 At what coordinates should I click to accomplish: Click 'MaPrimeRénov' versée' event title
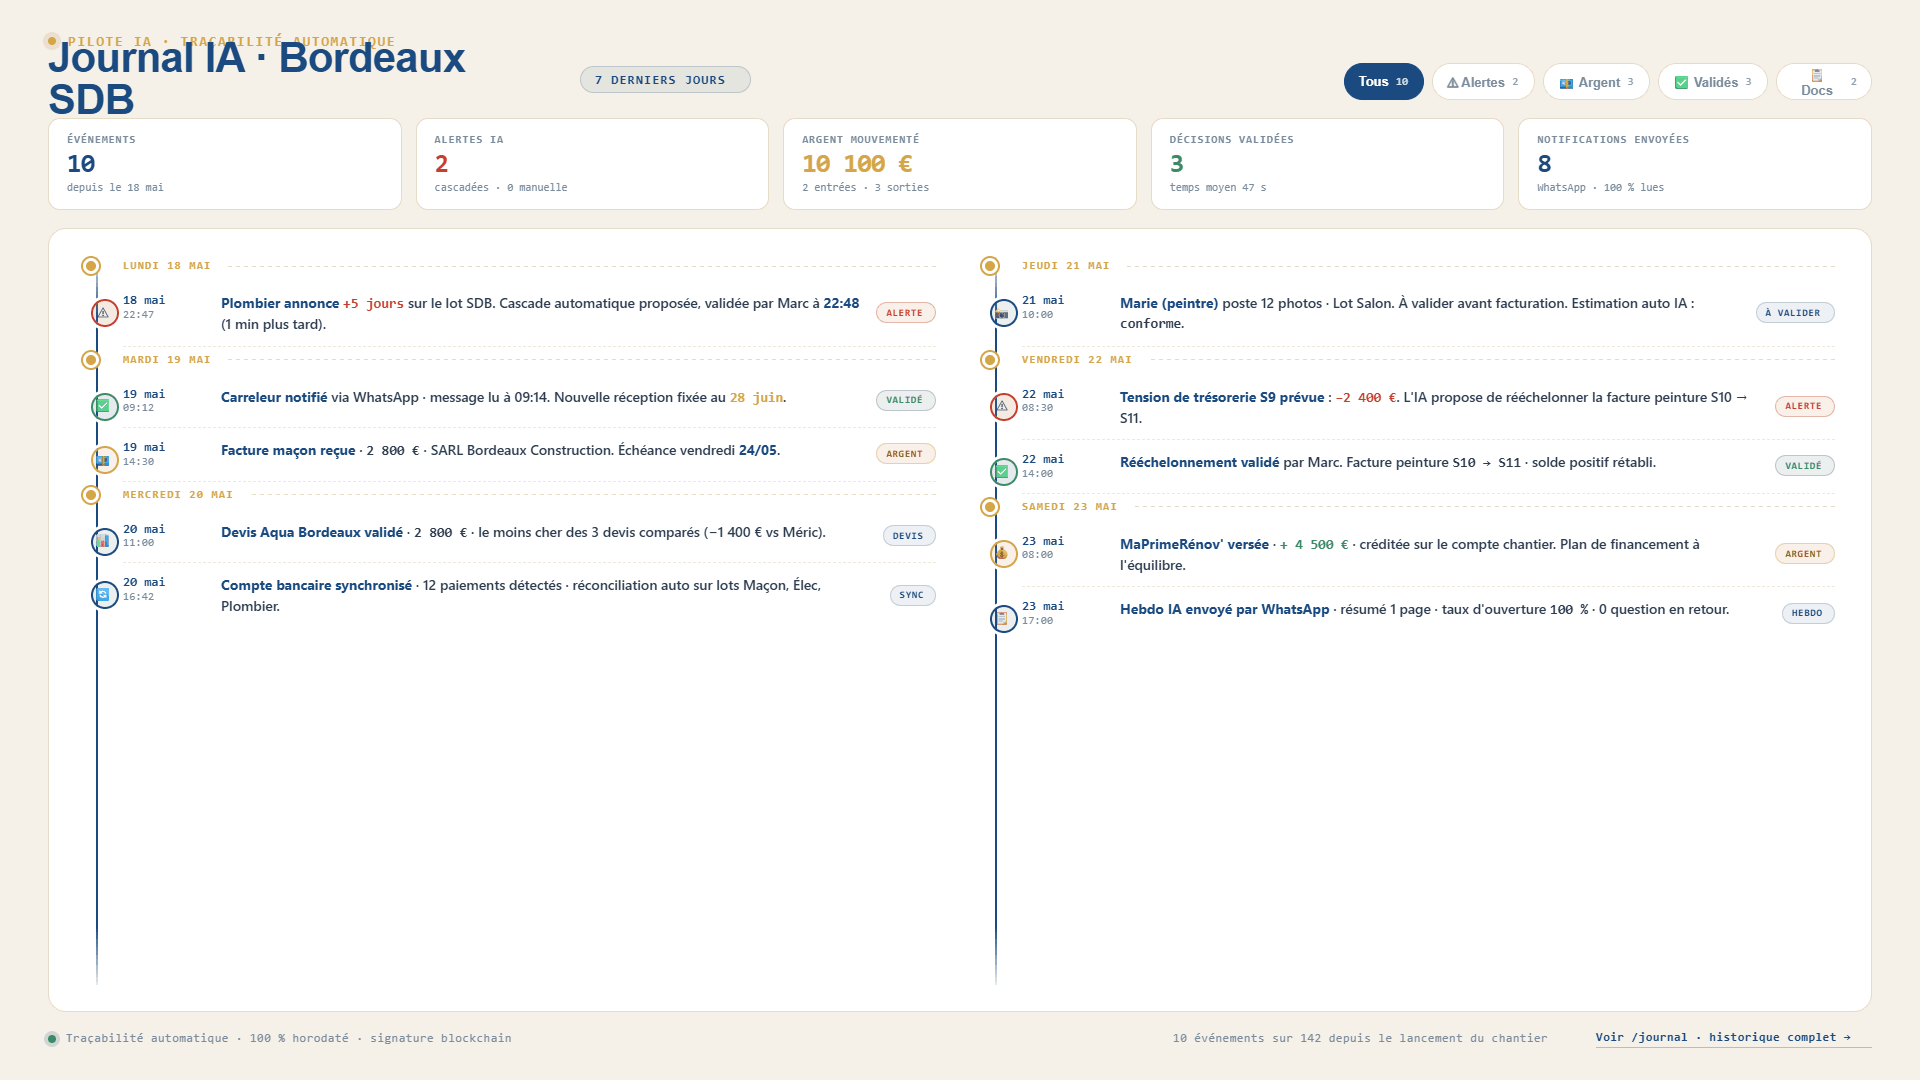1194,544
